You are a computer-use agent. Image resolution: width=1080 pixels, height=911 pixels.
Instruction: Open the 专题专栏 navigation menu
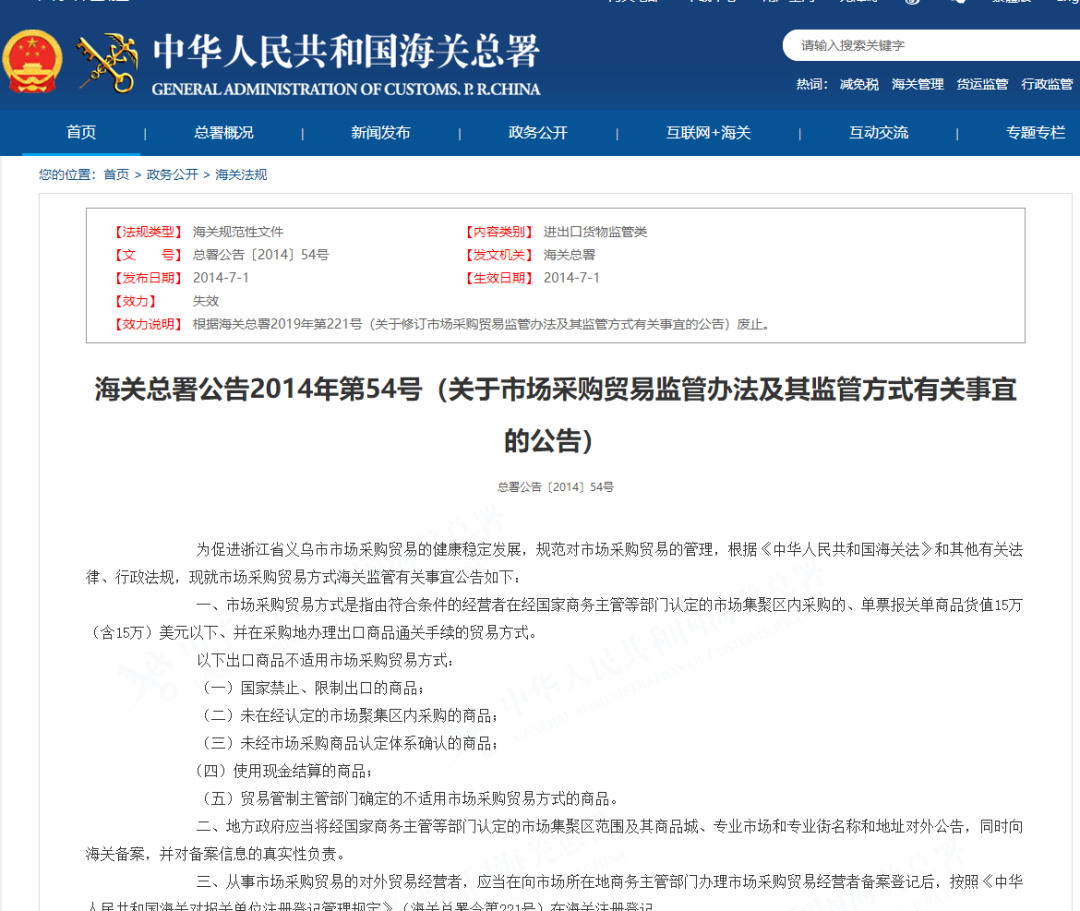point(1034,132)
